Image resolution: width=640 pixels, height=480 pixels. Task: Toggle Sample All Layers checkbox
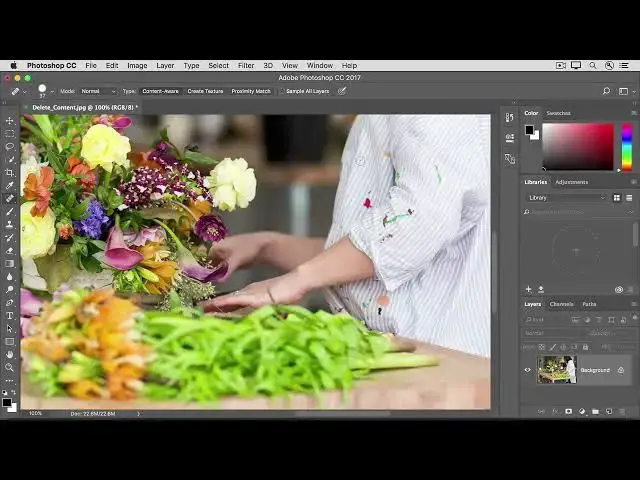click(x=281, y=91)
